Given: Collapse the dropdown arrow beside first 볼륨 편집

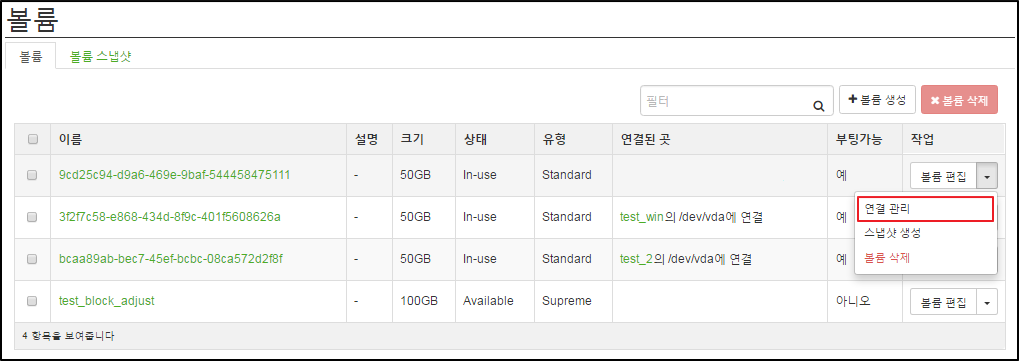Looking at the screenshot, I should pyautogui.click(x=987, y=176).
